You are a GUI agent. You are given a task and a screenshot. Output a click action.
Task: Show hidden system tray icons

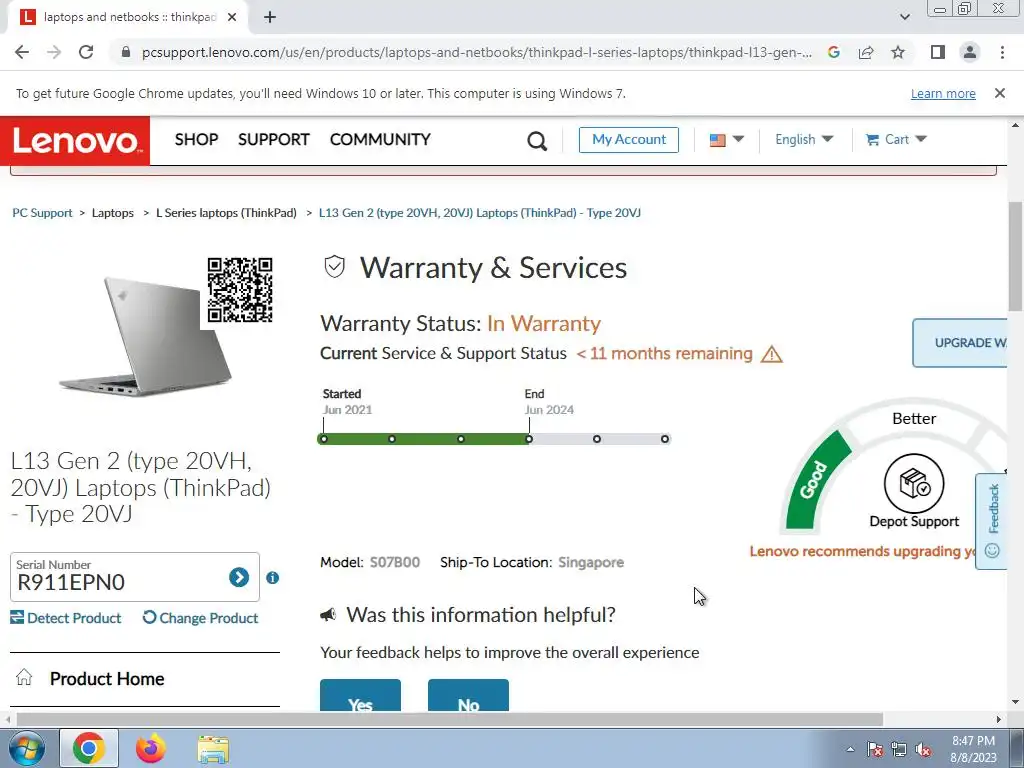(x=850, y=749)
